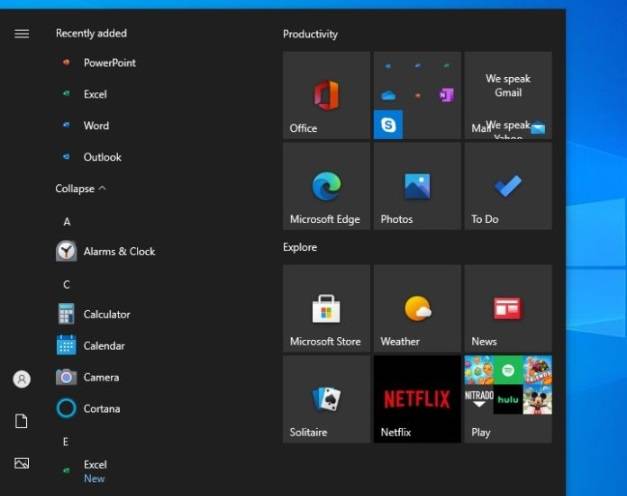627x496 pixels.
Task: Open Pictures from Start sidebar
Action: (x=22, y=463)
